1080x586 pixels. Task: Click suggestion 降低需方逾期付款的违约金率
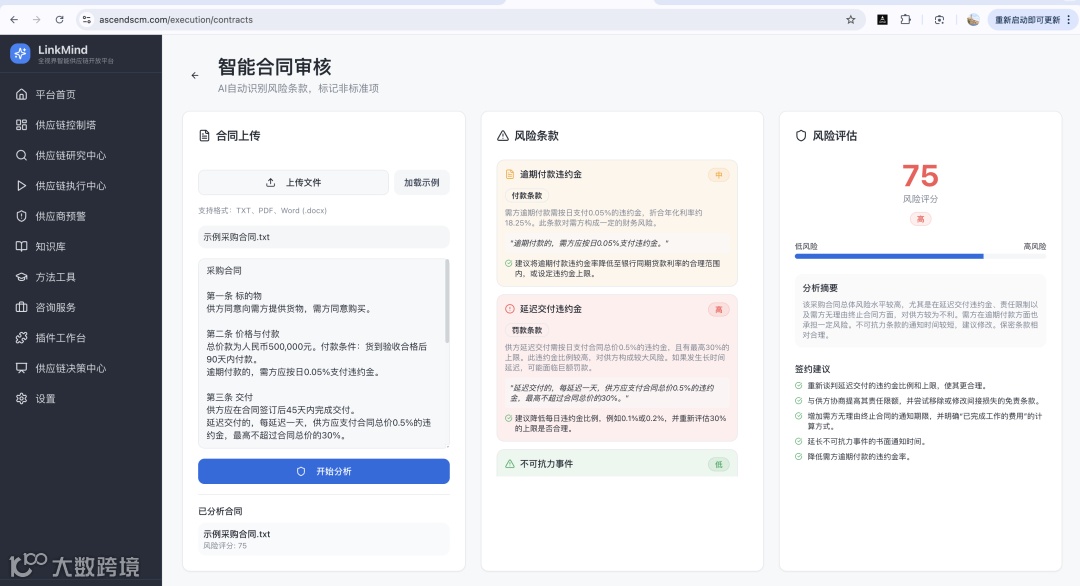coord(858,457)
